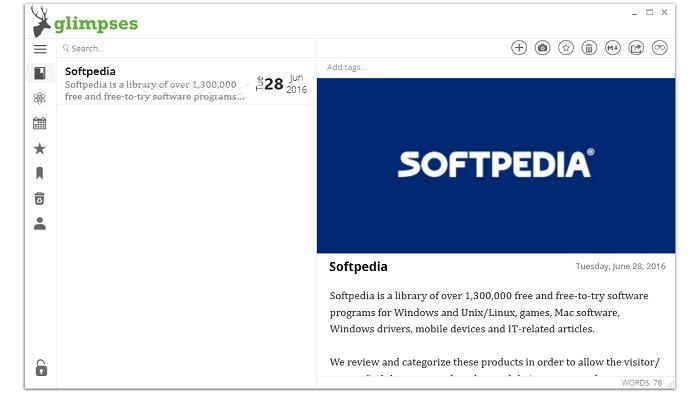This screenshot has width=700, height=393.
Task: Toggle reading mode glasses icon
Action: click(x=659, y=48)
